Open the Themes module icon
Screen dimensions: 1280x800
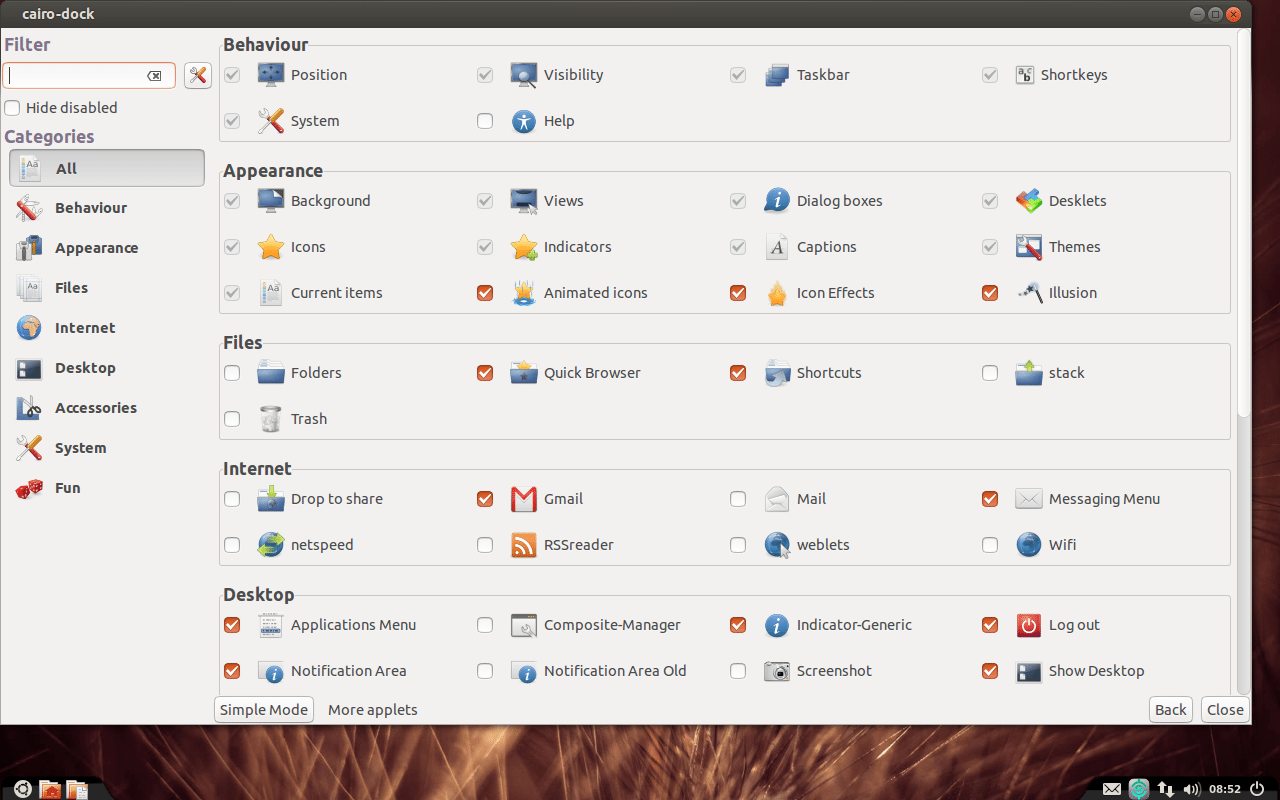pyautogui.click(x=1029, y=247)
